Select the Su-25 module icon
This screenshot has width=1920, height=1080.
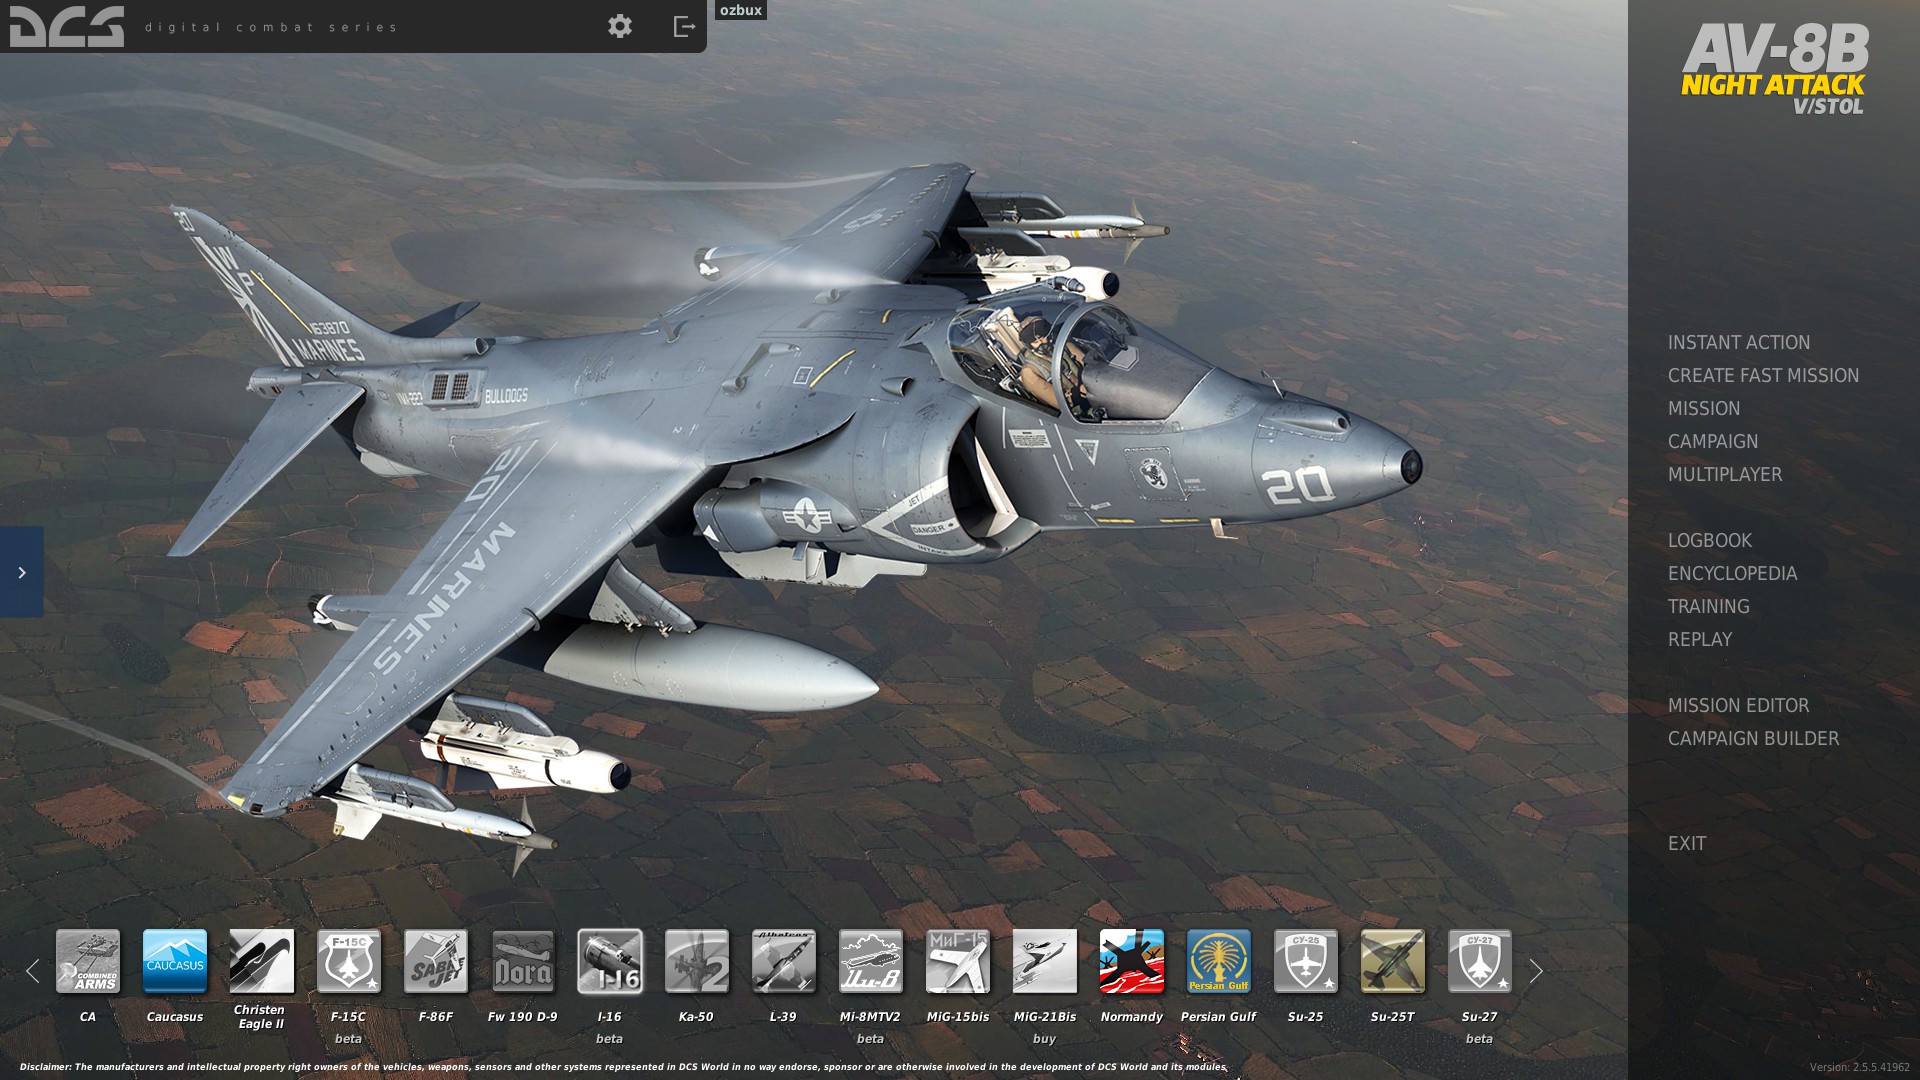coord(1306,961)
